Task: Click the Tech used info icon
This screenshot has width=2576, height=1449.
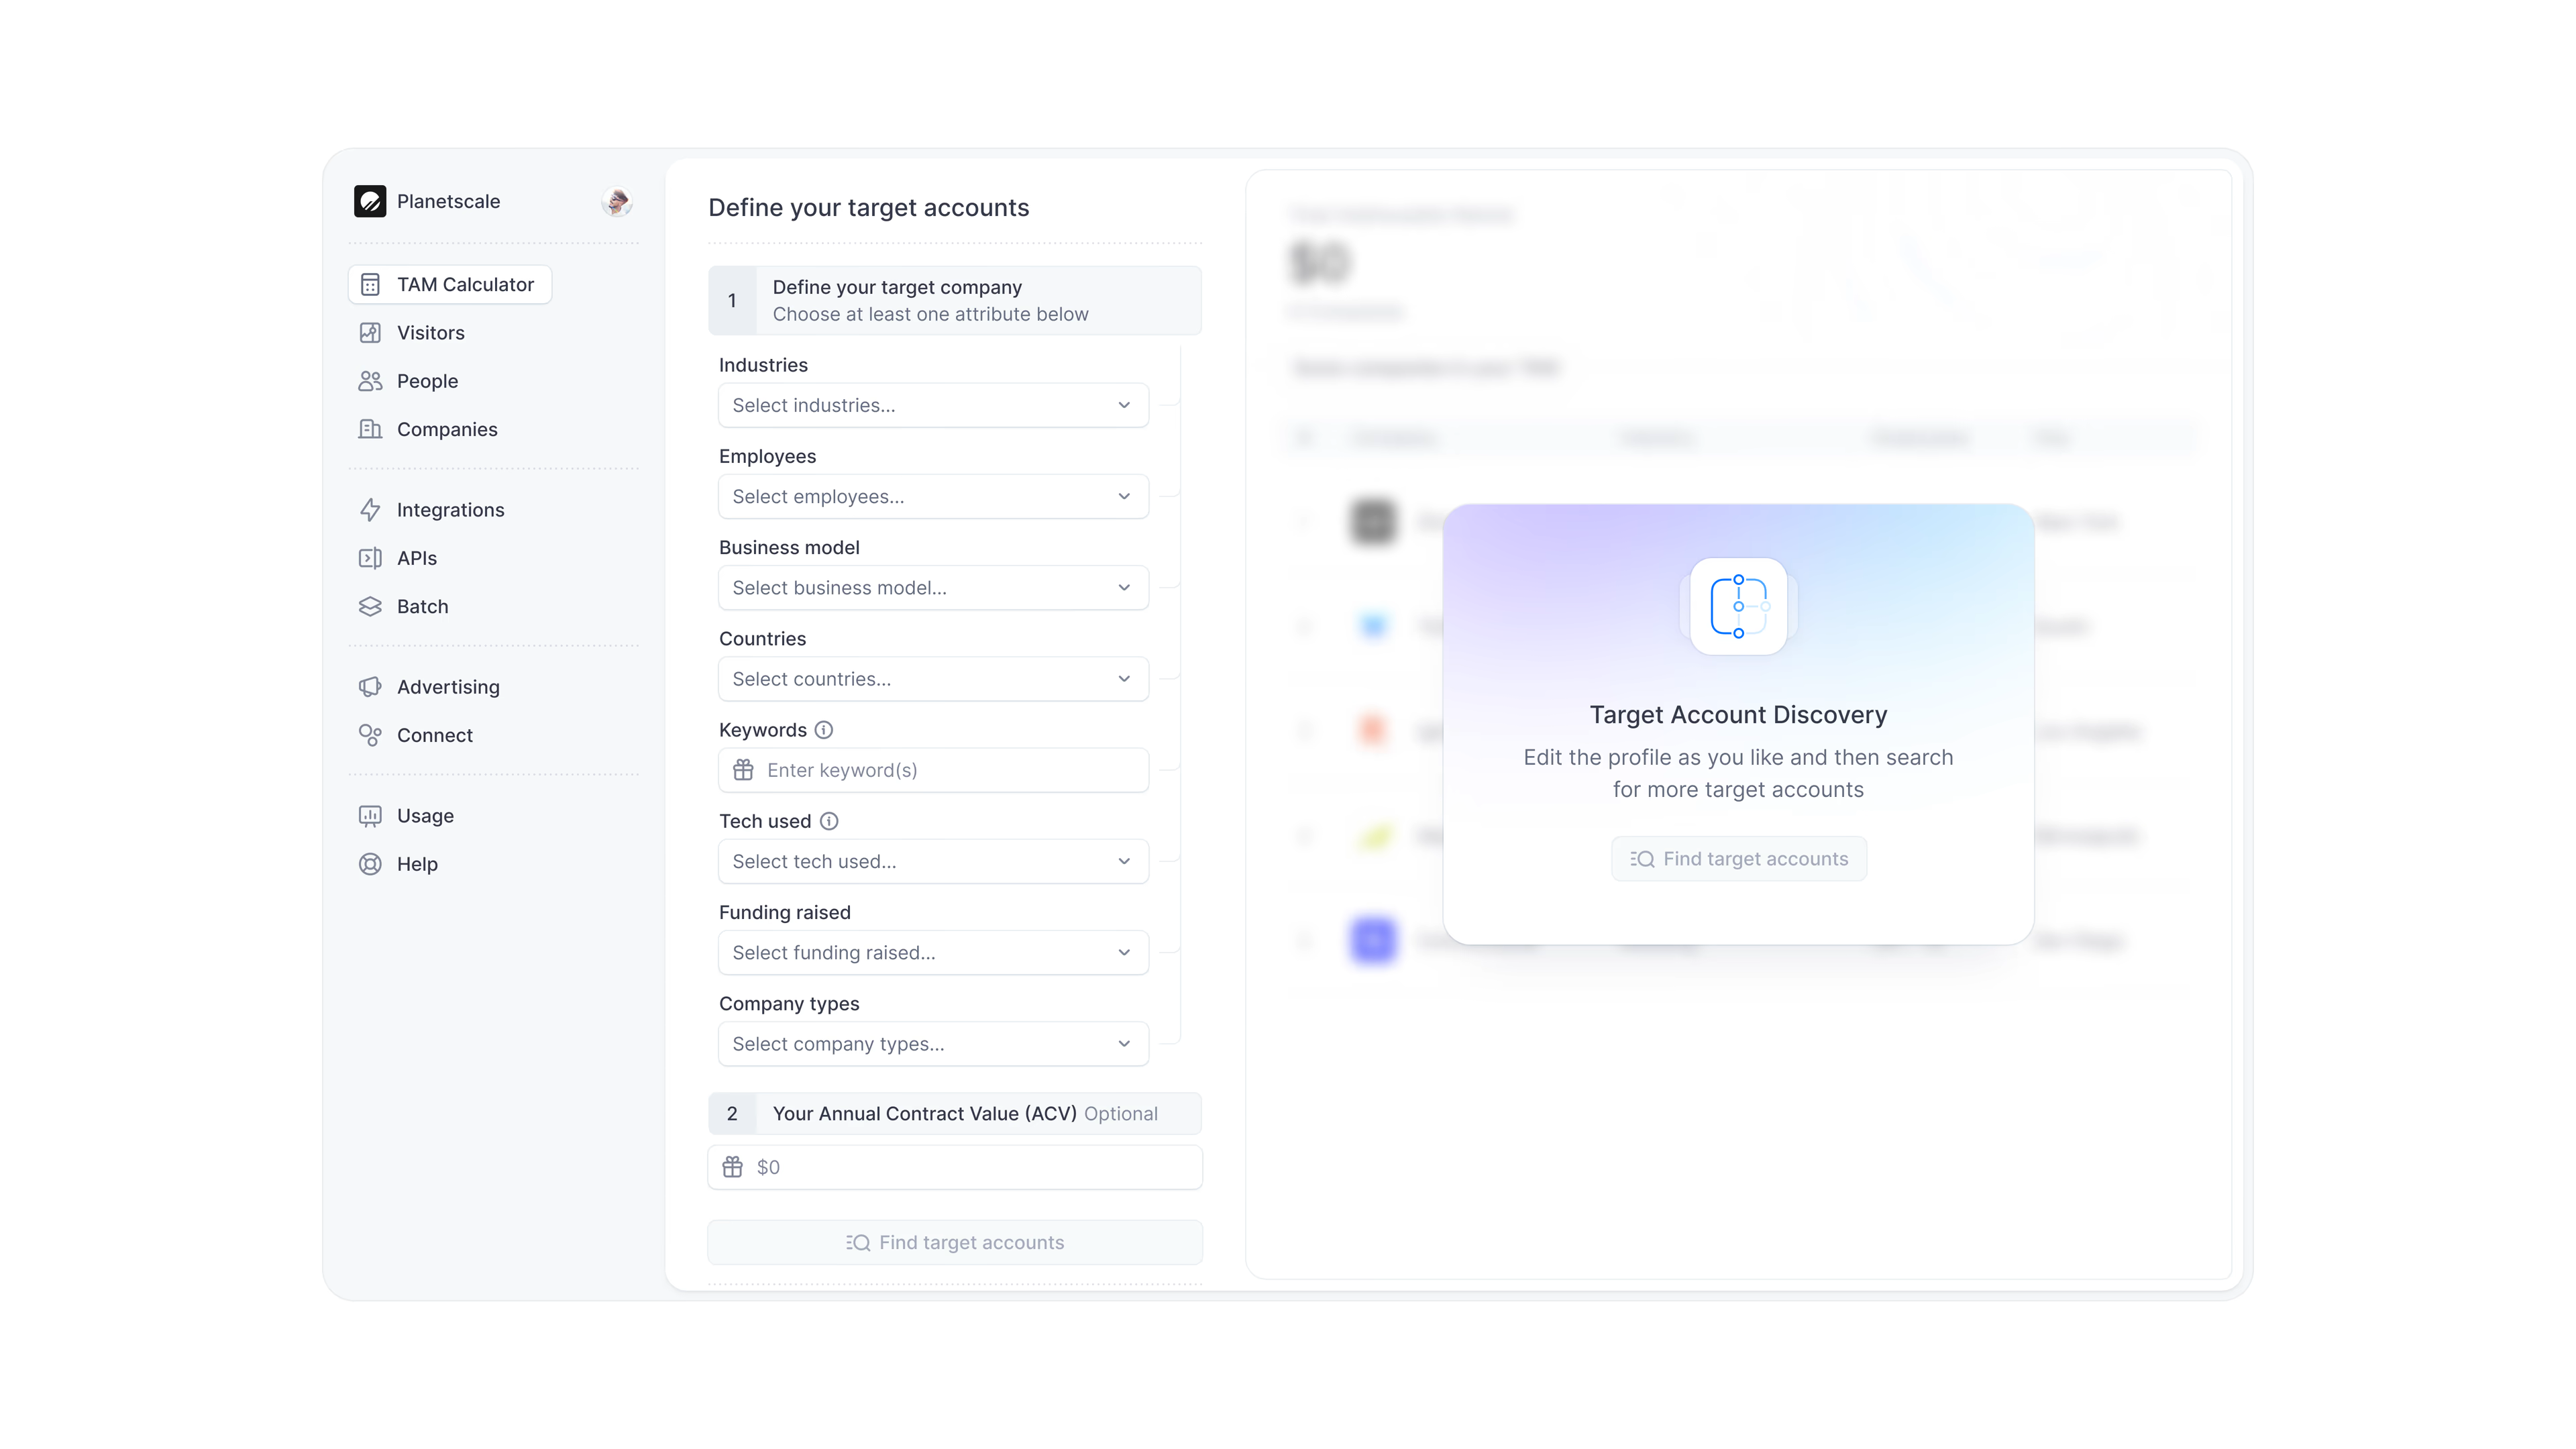Action: (829, 821)
